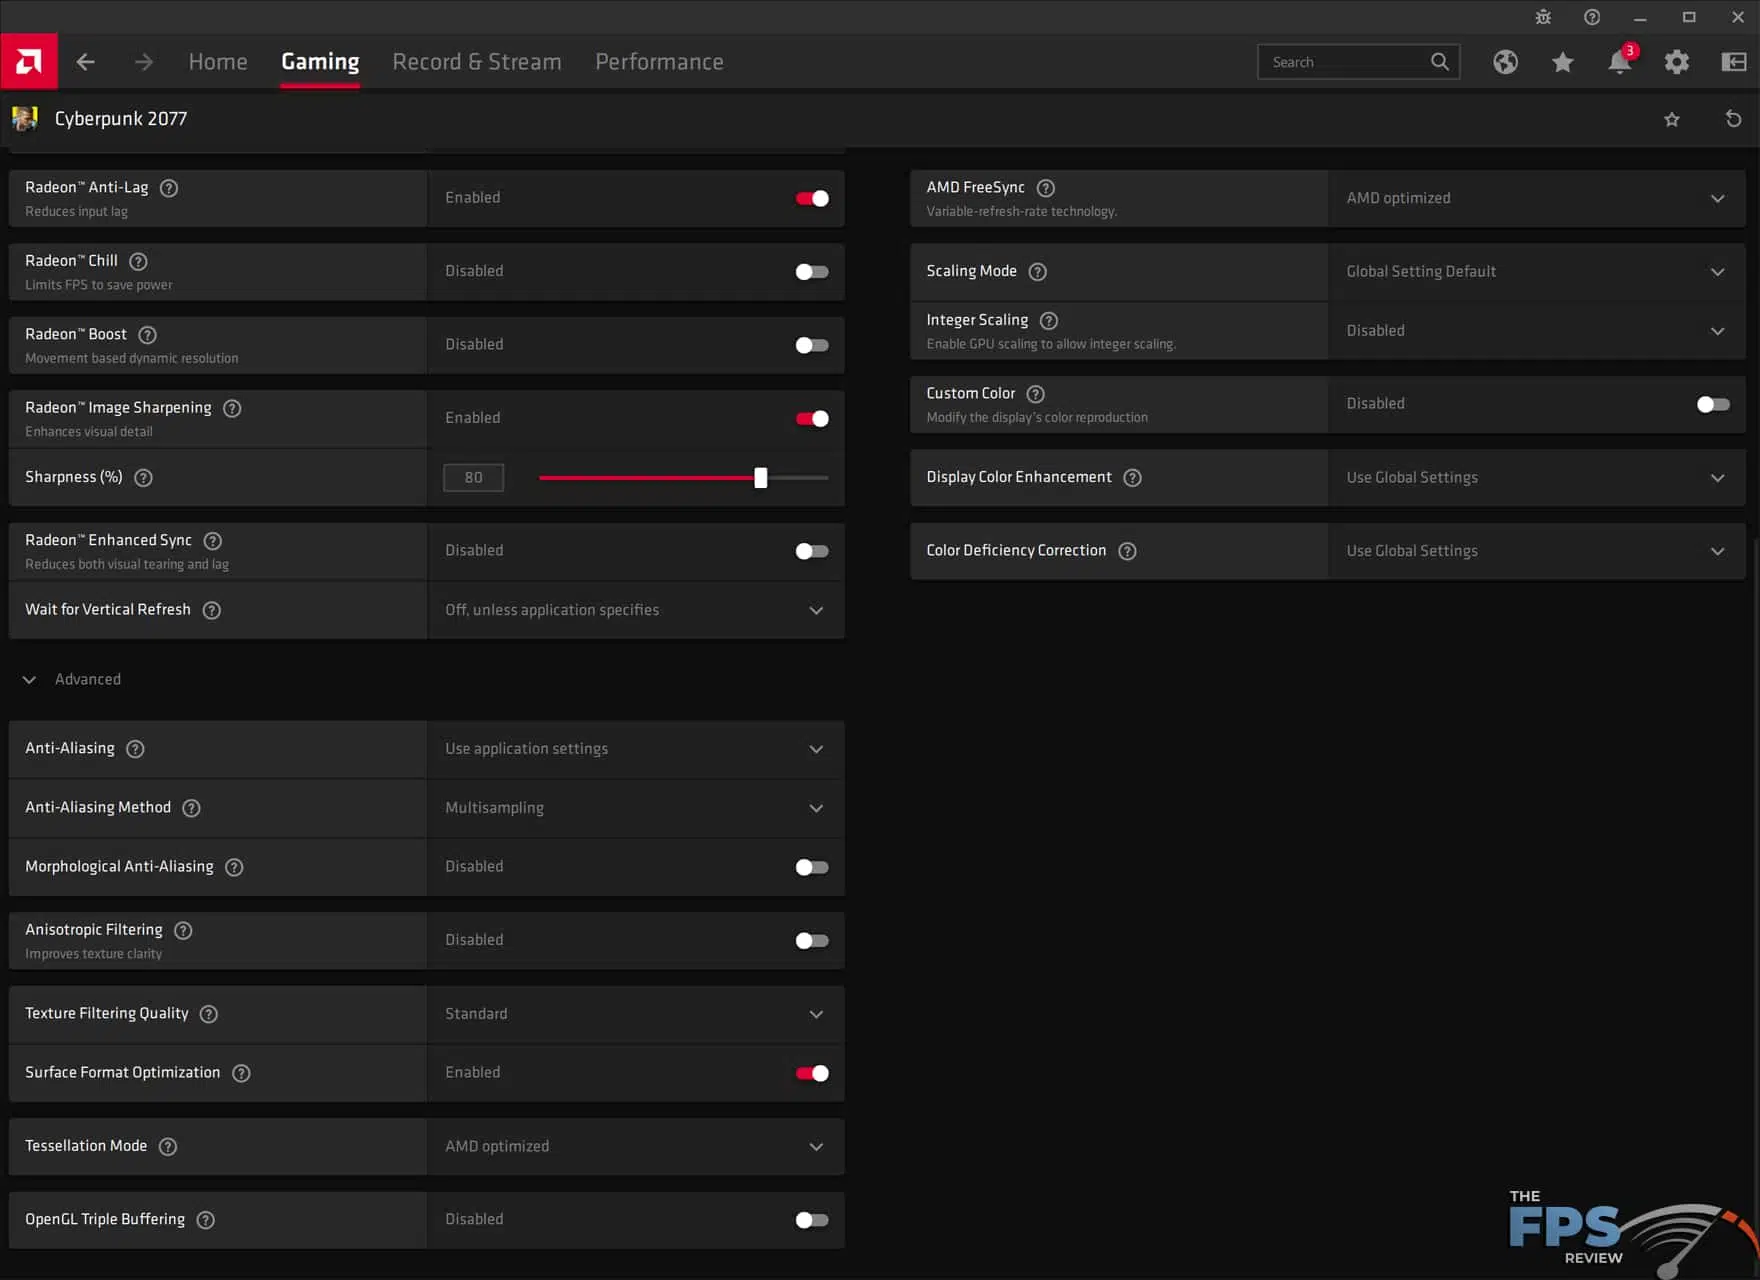Screen dimensions: 1760x1280
Task: Open help for Sharpness (%)
Action: coord(143,478)
